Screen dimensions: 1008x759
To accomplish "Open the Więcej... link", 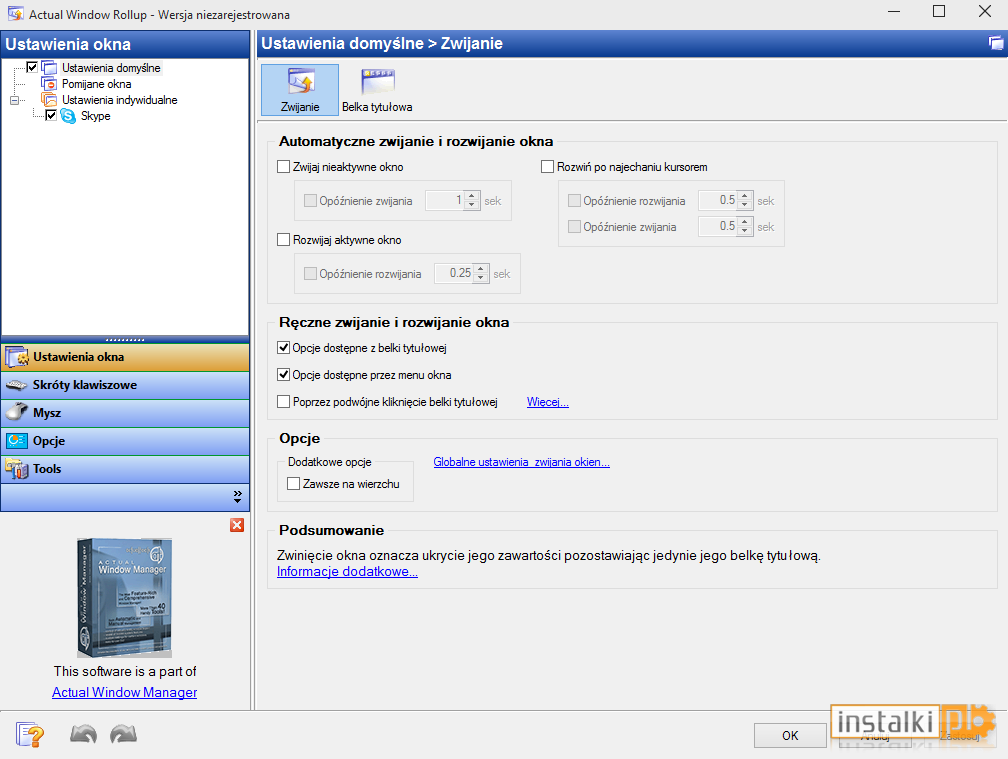I will [x=548, y=402].
